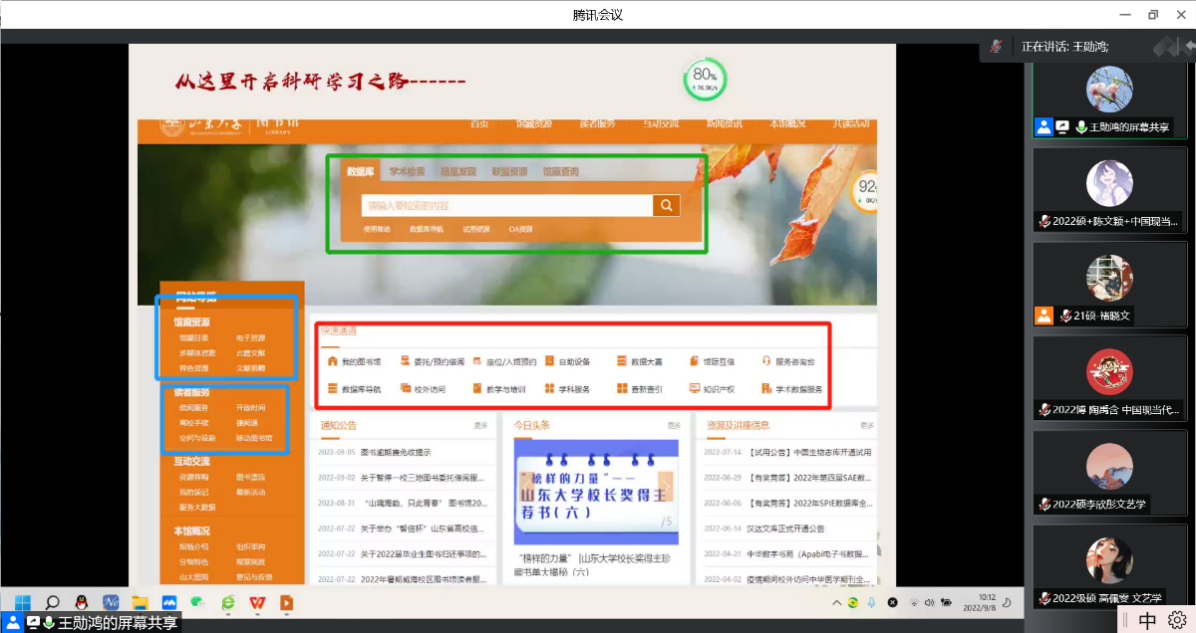Image resolution: width=1196 pixels, height=633 pixels.
Task: Click the 今日头条 book recommendation banner
Action: (x=594, y=490)
